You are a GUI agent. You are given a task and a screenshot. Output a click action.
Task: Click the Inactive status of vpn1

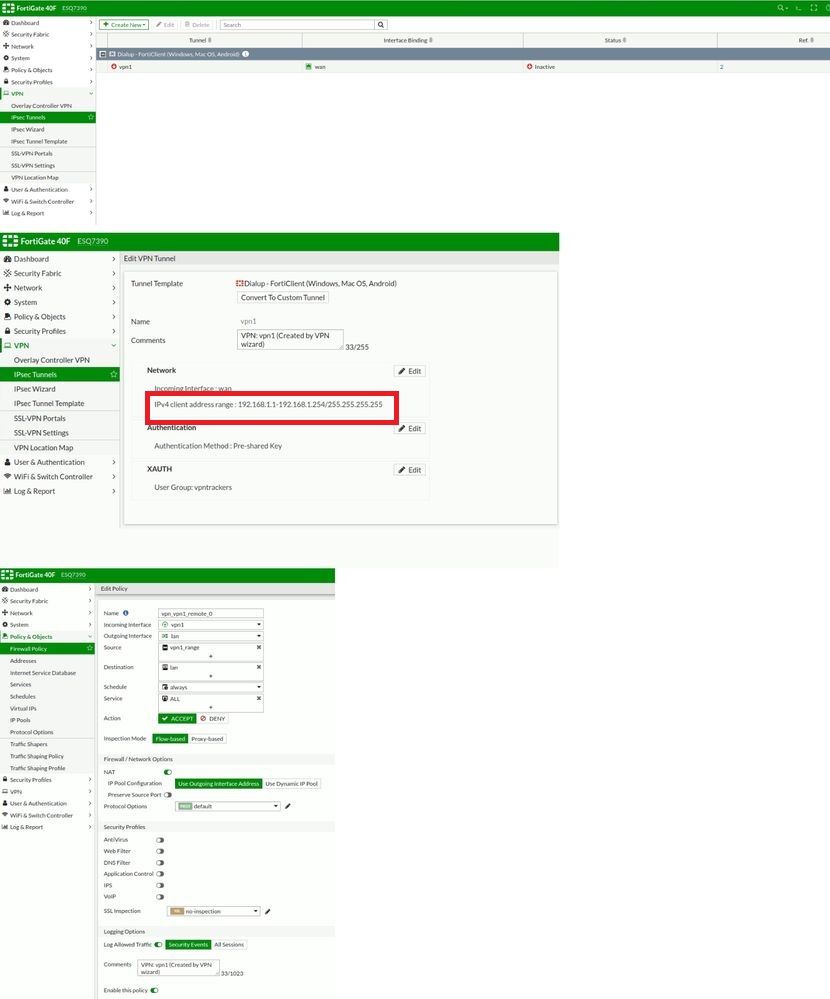(x=541, y=67)
